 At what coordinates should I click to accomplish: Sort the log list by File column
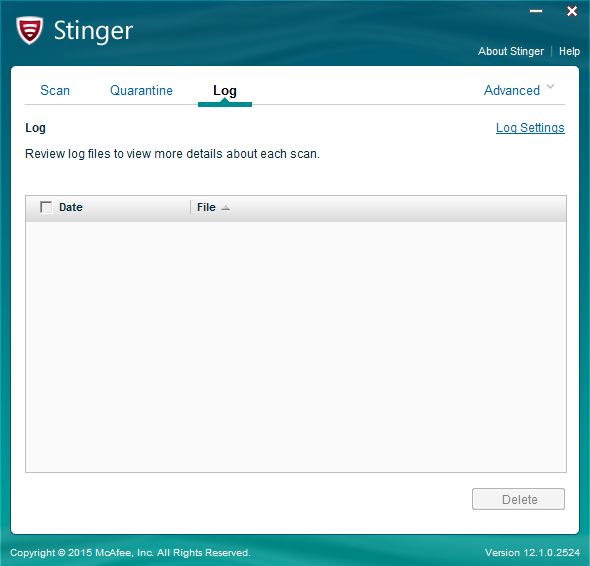[206, 207]
